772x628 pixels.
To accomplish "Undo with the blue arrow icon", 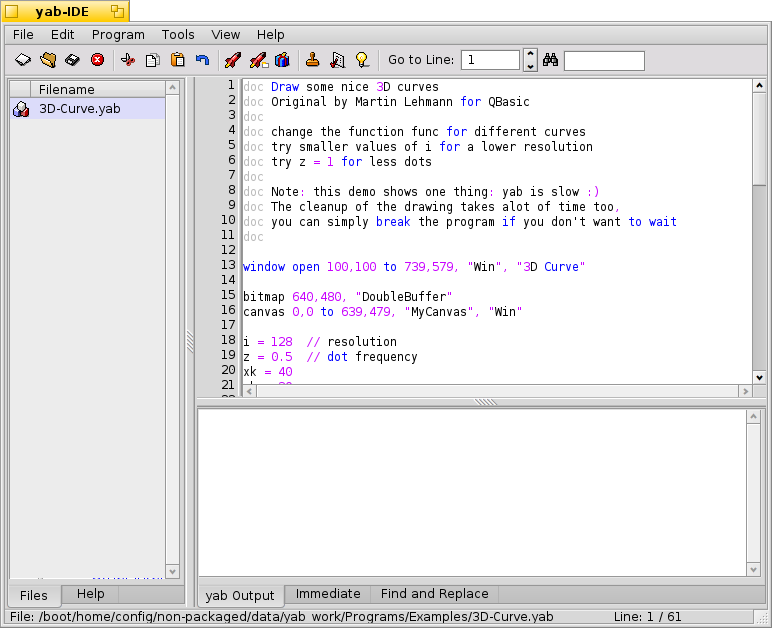I will coord(202,60).
